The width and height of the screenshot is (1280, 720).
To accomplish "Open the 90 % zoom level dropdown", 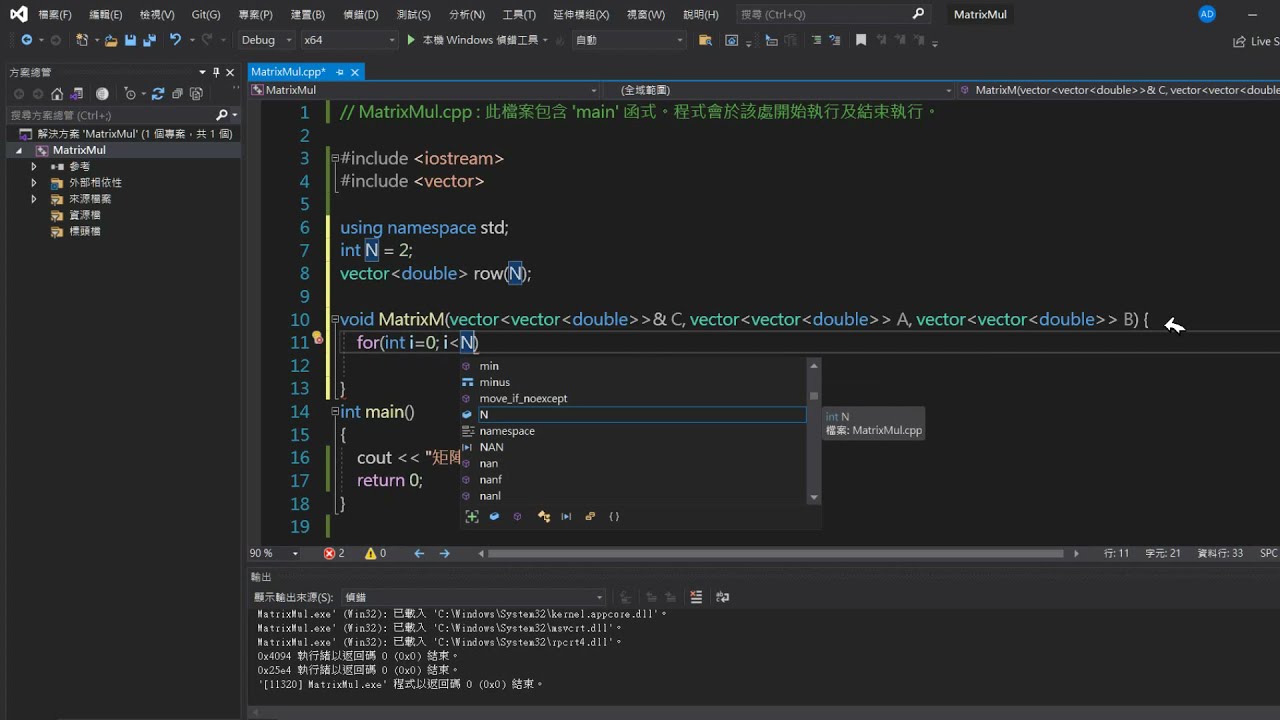I will click(274, 553).
